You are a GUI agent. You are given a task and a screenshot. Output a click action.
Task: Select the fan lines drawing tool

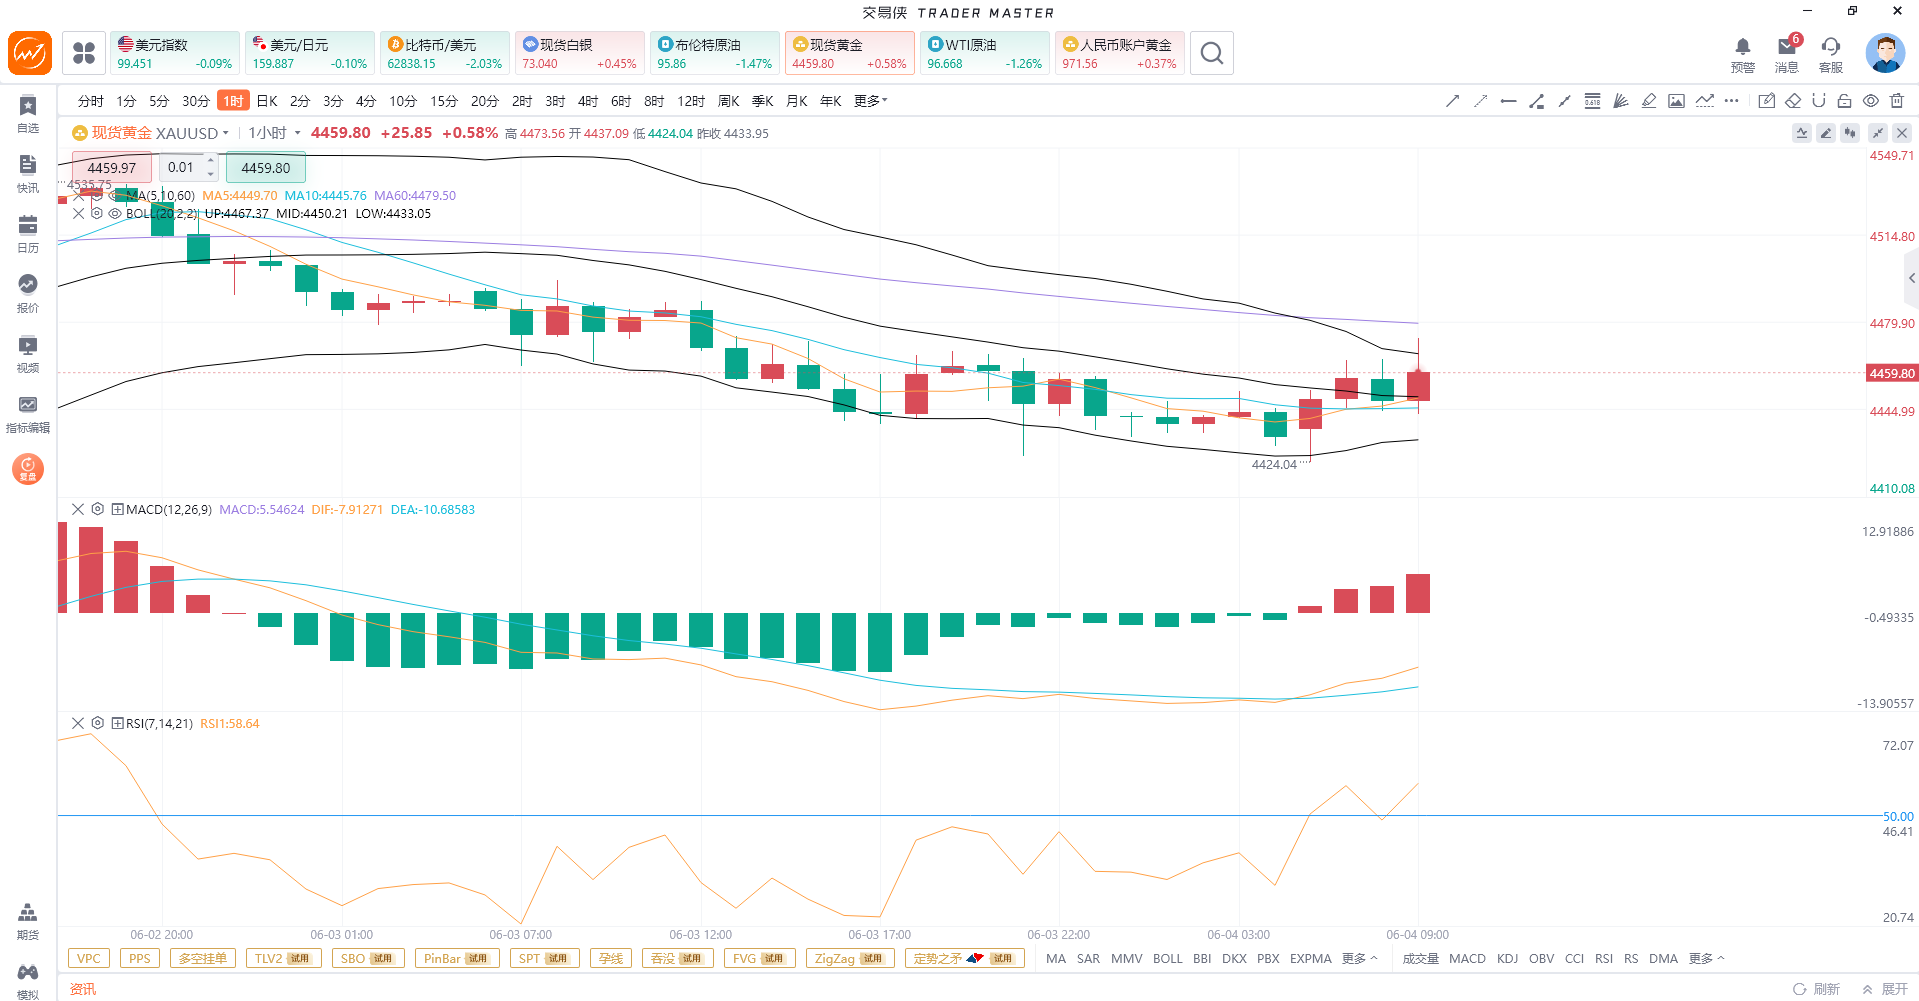[1621, 101]
